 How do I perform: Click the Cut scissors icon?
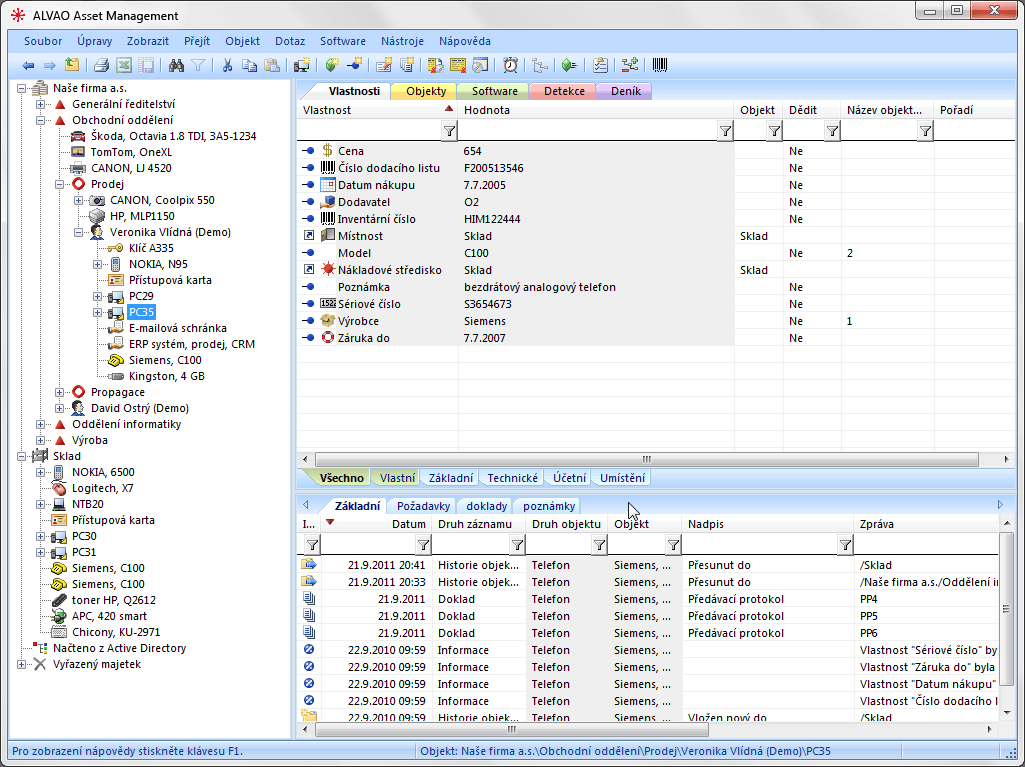pos(227,66)
